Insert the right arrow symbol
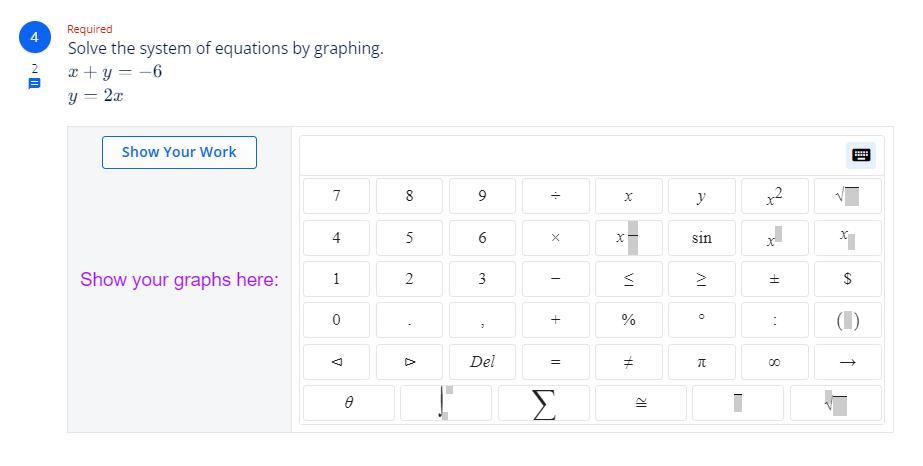The image size is (923, 466). tap(847, 362)
